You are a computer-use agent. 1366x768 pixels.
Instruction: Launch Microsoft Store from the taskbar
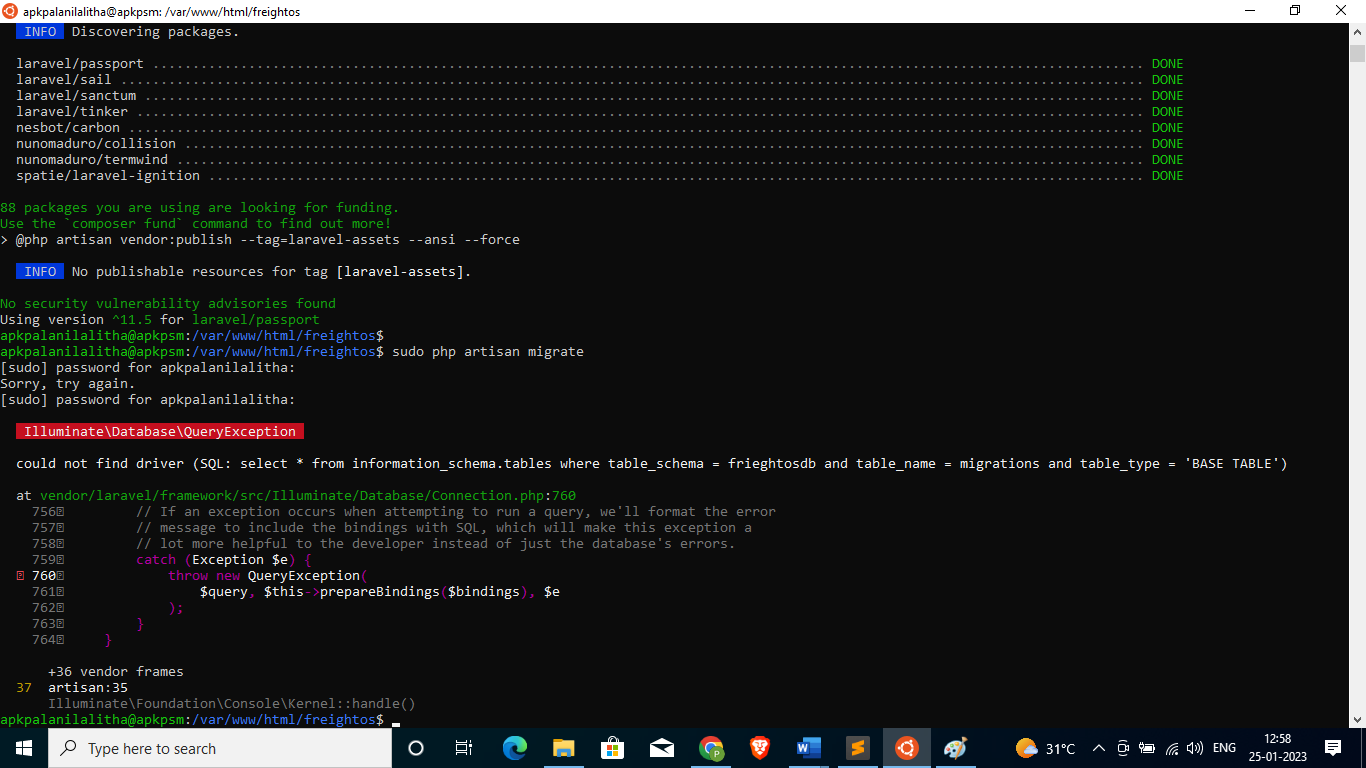pos(612,748)
